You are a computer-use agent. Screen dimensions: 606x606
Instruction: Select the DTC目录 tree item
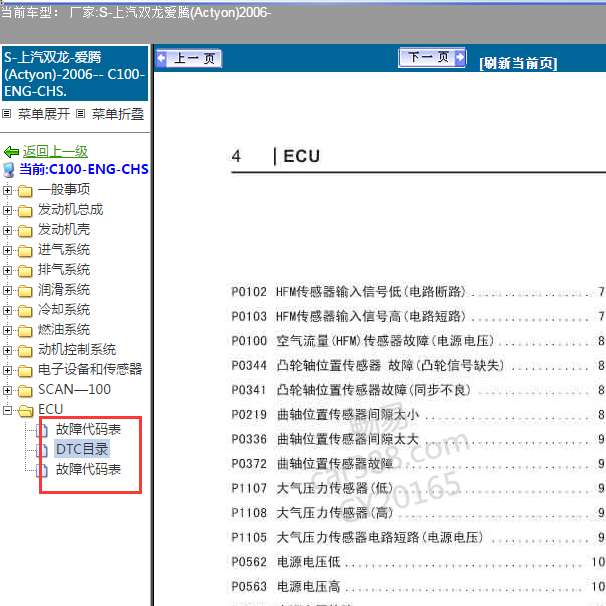pos(82,449)
